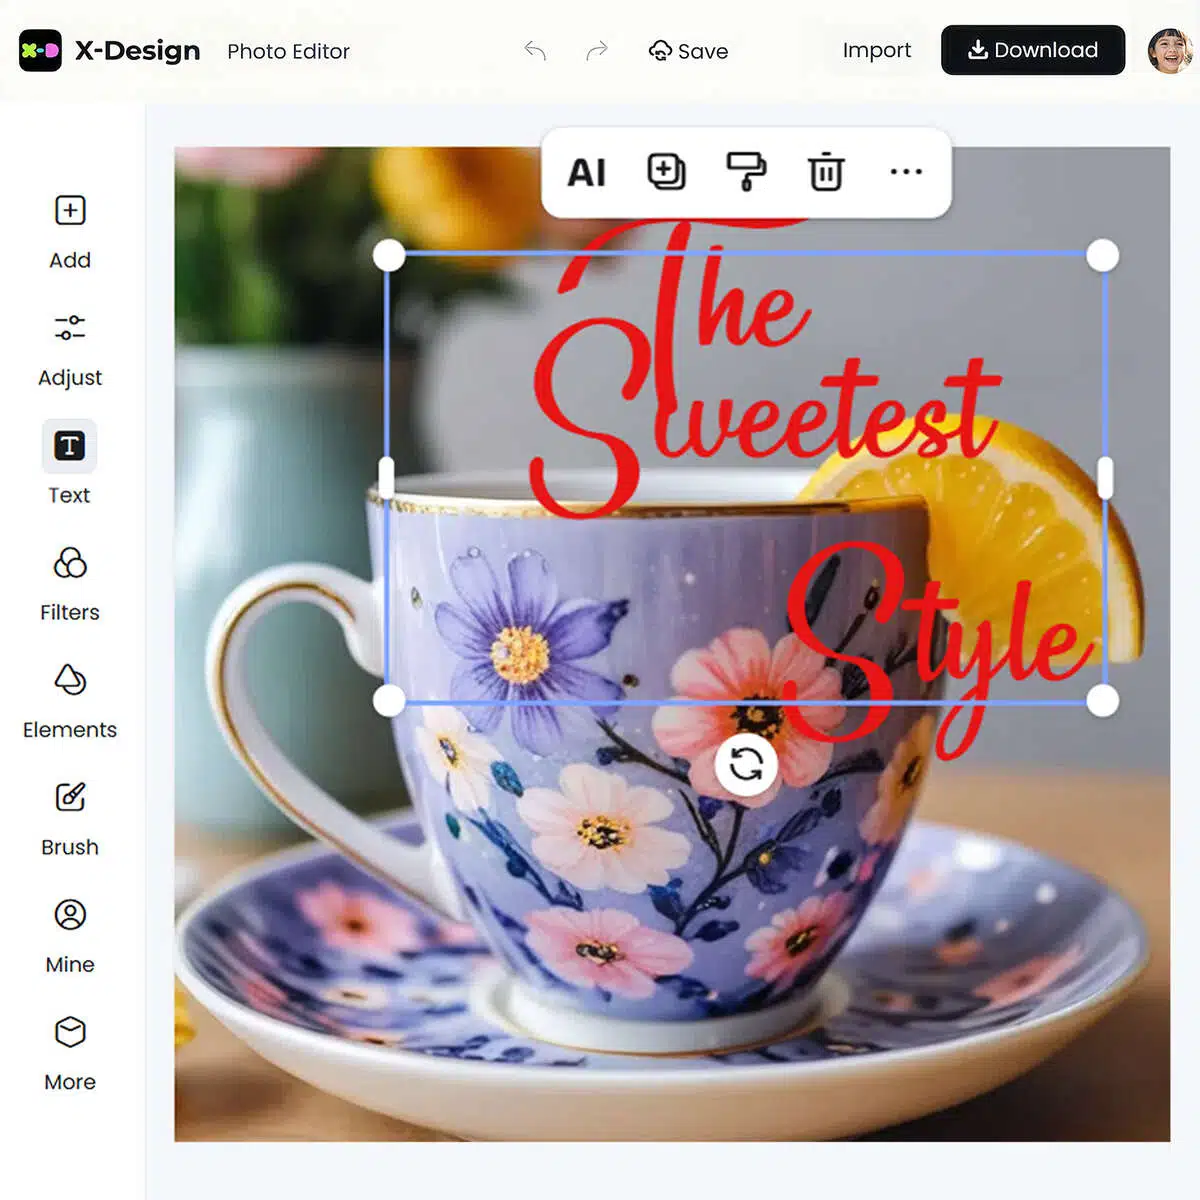The width and height of the screenshot is (1200, 1200).
Task: Redo the last action
Action: coord(597,50)
